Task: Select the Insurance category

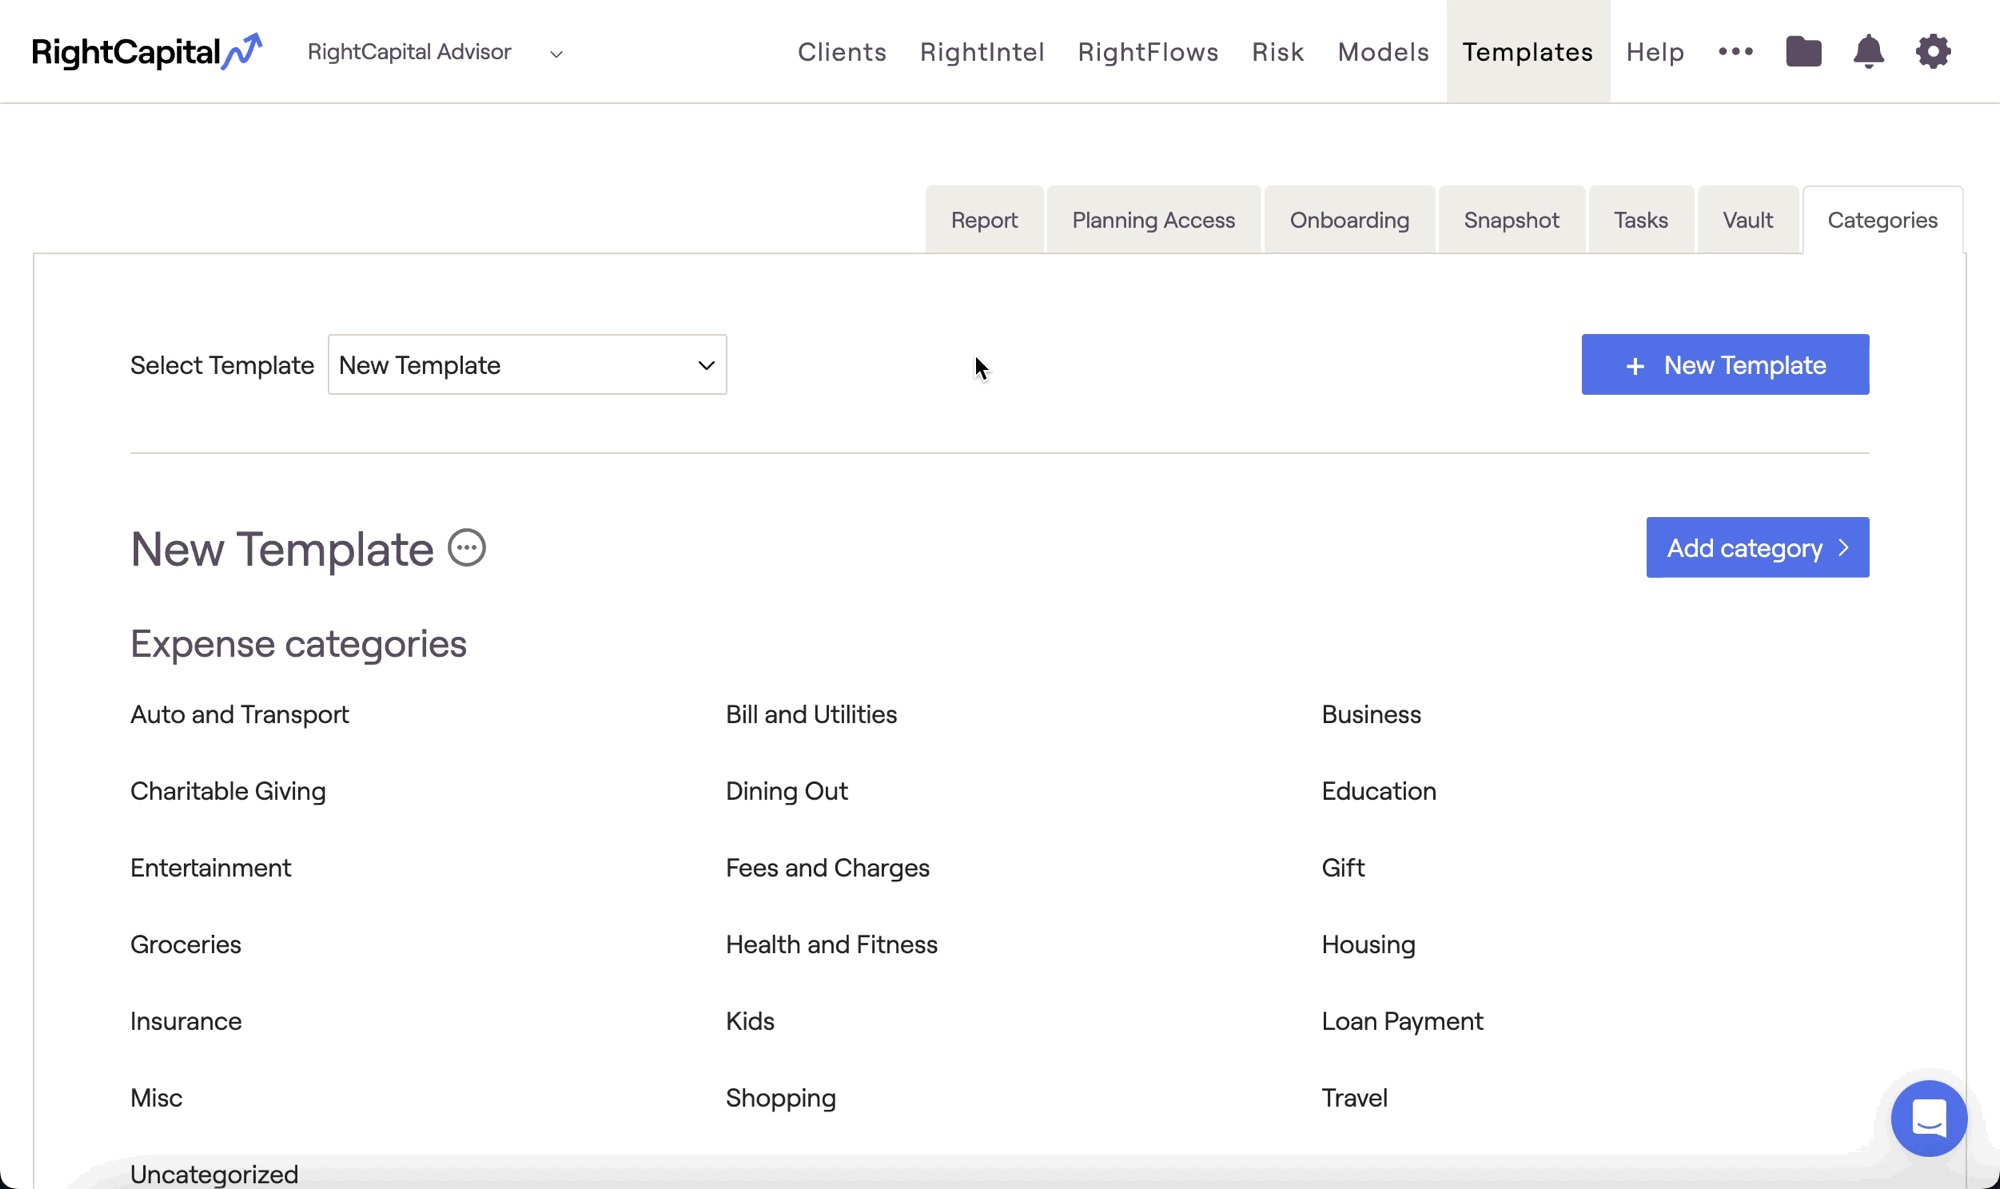Action: click(186, 1021)
